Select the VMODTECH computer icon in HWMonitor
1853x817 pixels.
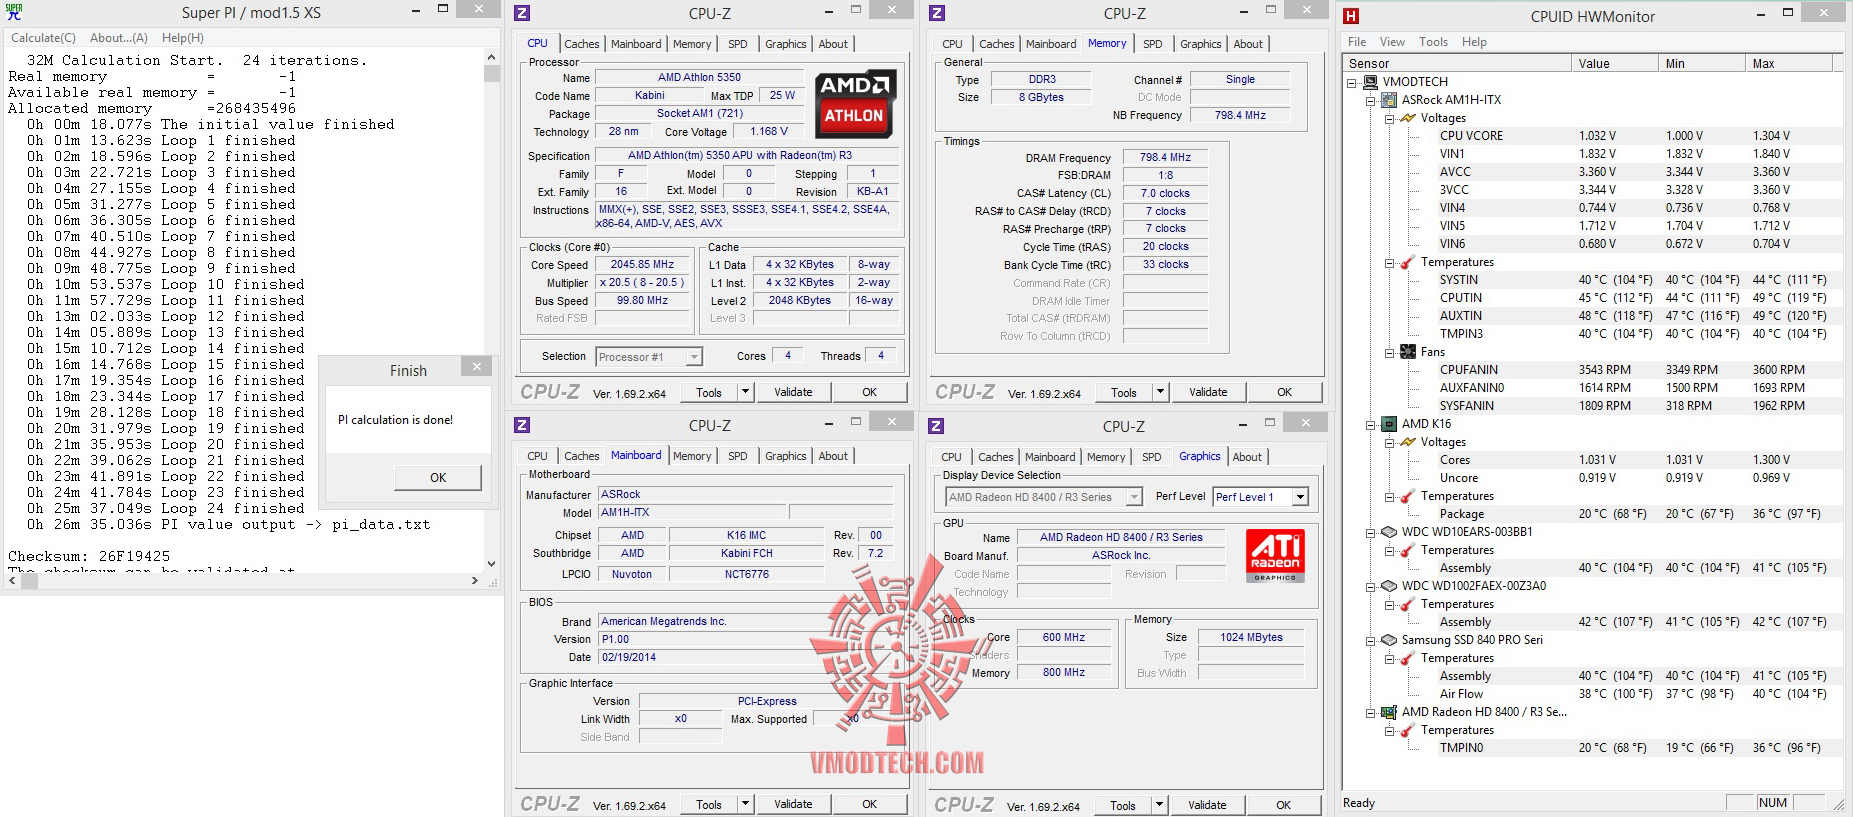pyautogui.click(x=1371, y=82)
